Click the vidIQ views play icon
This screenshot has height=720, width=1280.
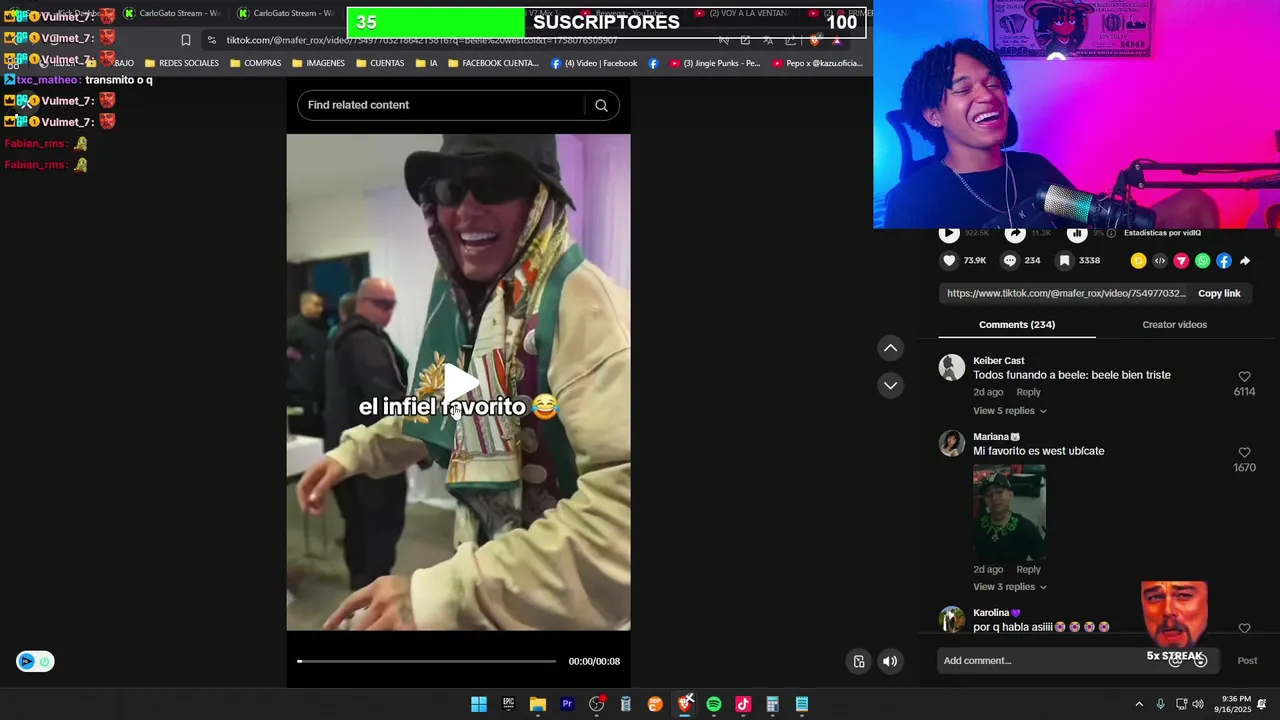point(949,233)
